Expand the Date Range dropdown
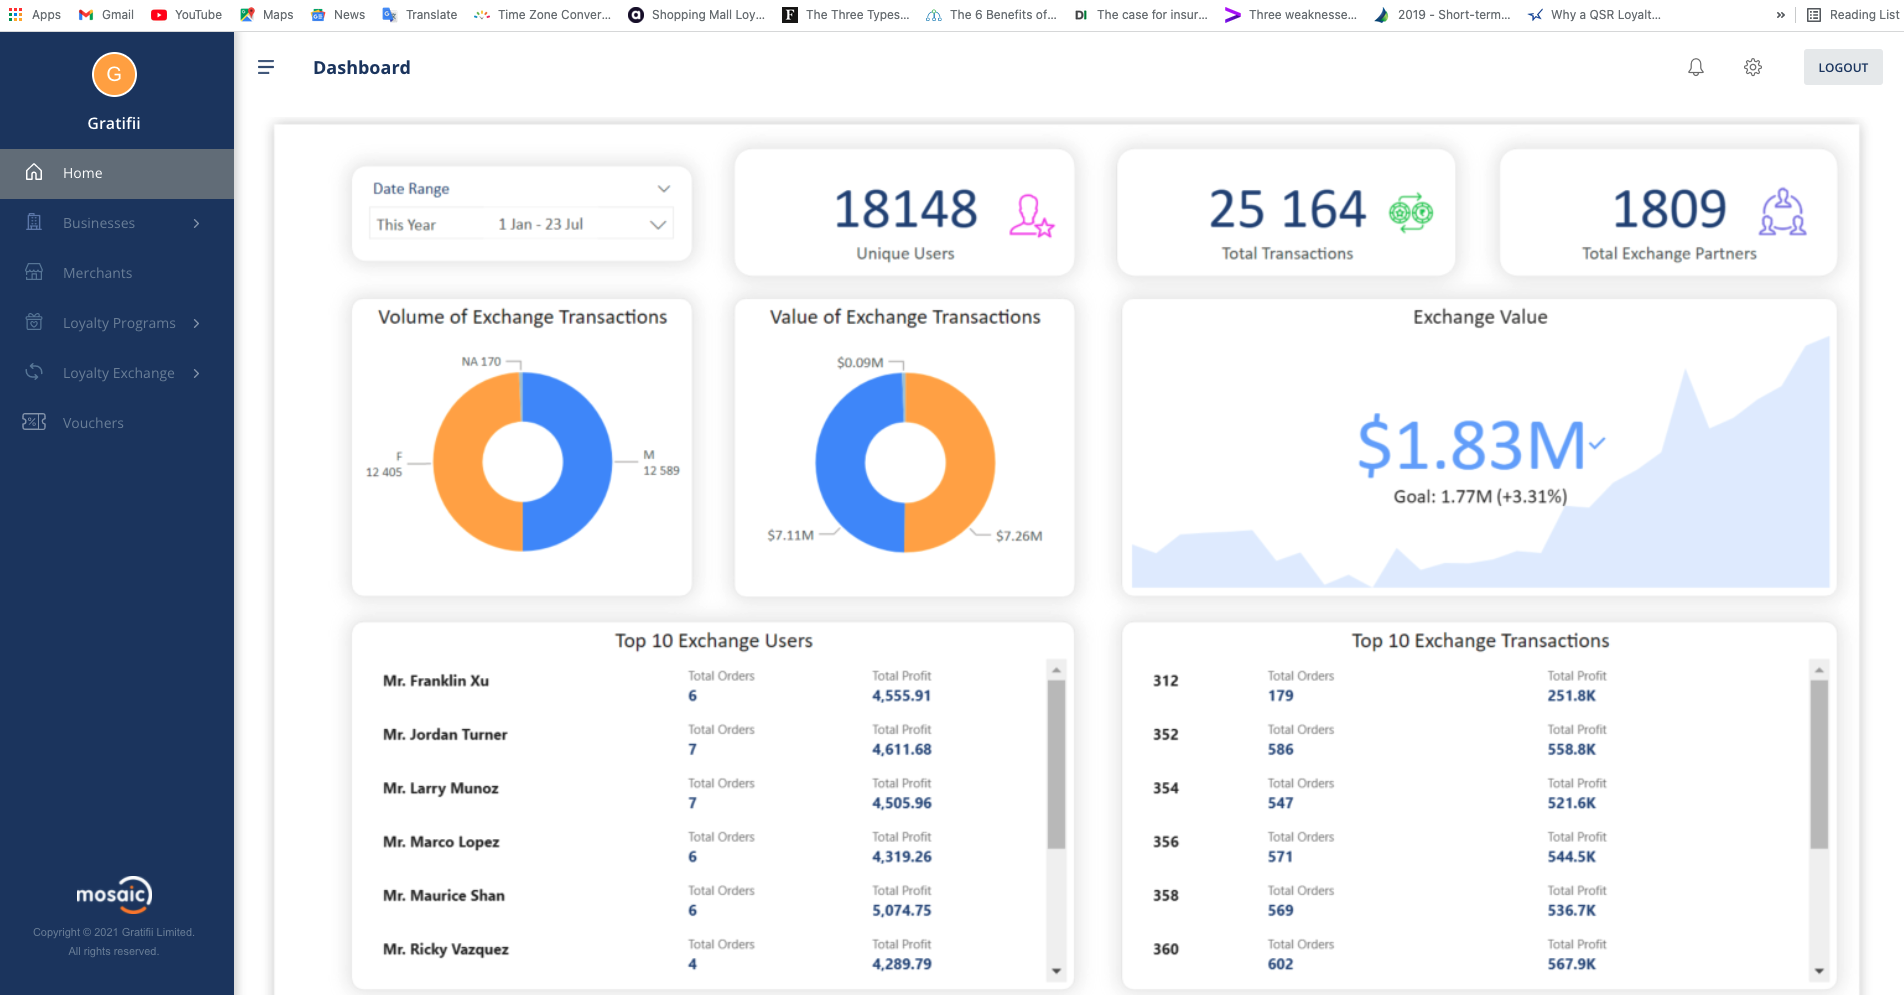The height and width of the screenshot is (995, 1904). [664, 188]
